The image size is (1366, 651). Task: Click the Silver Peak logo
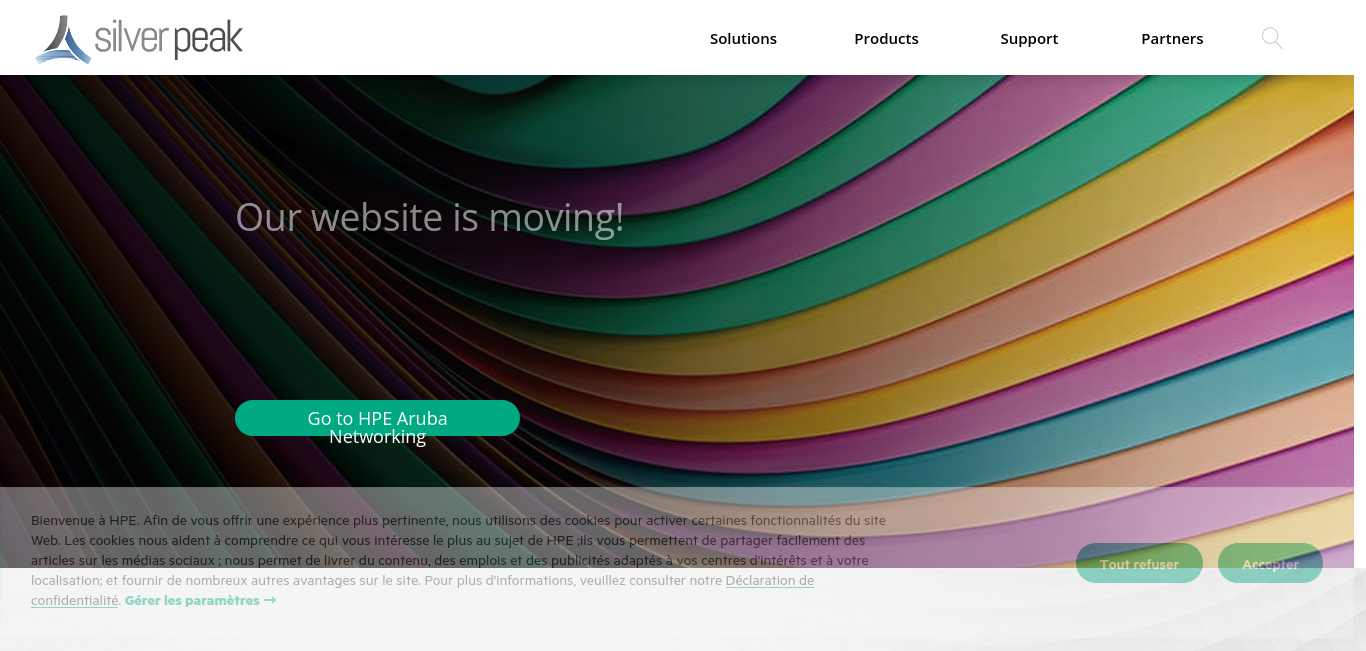(x=139, y=39)
